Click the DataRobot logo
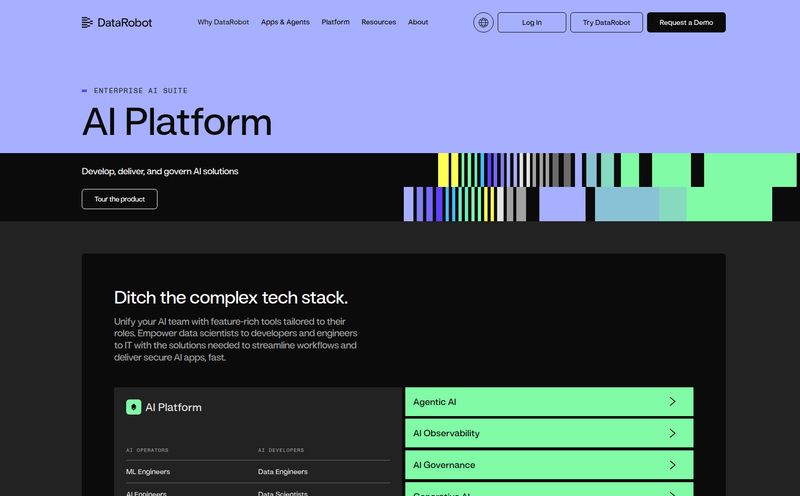 pos(117,22)
